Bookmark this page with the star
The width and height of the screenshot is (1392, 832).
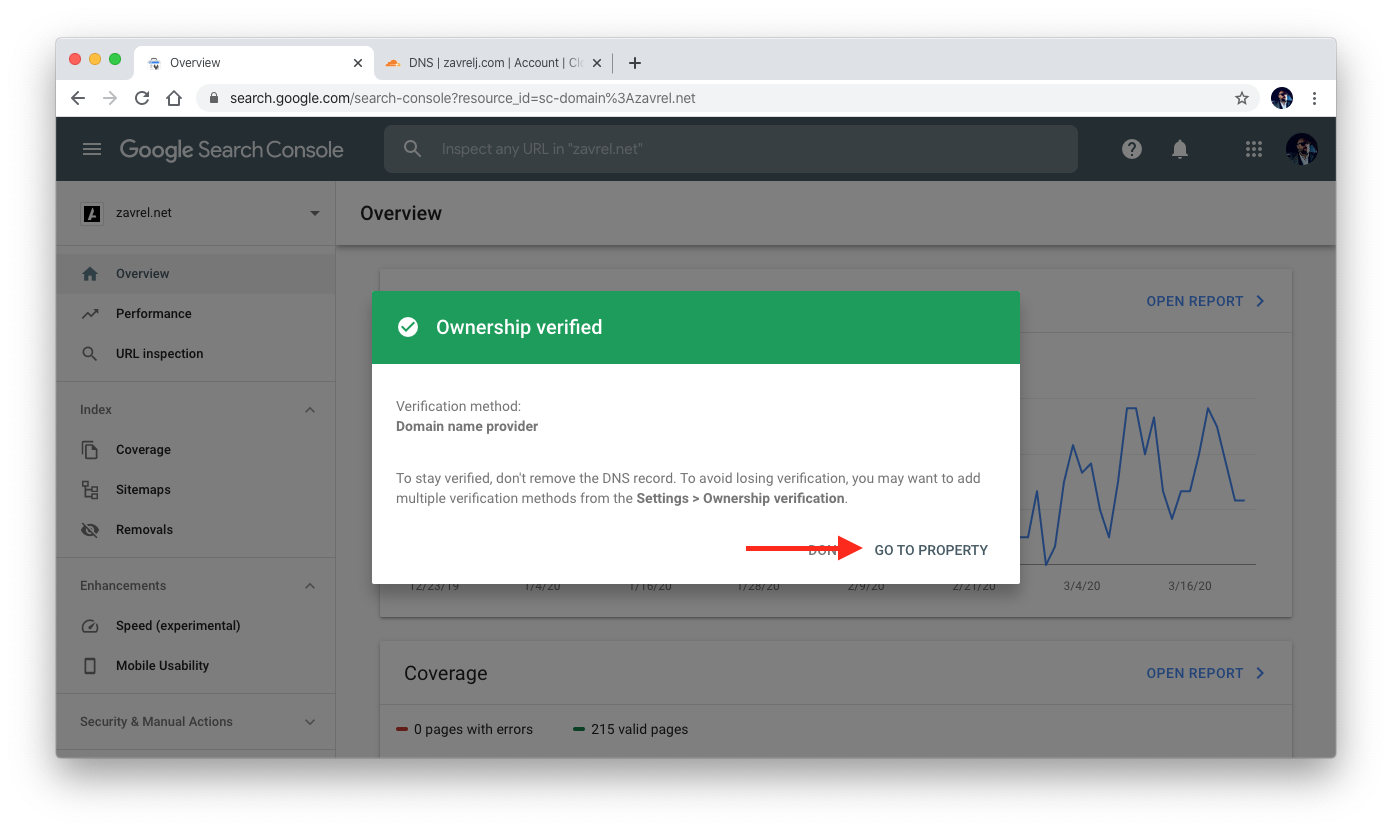(x=1242, y=98)
